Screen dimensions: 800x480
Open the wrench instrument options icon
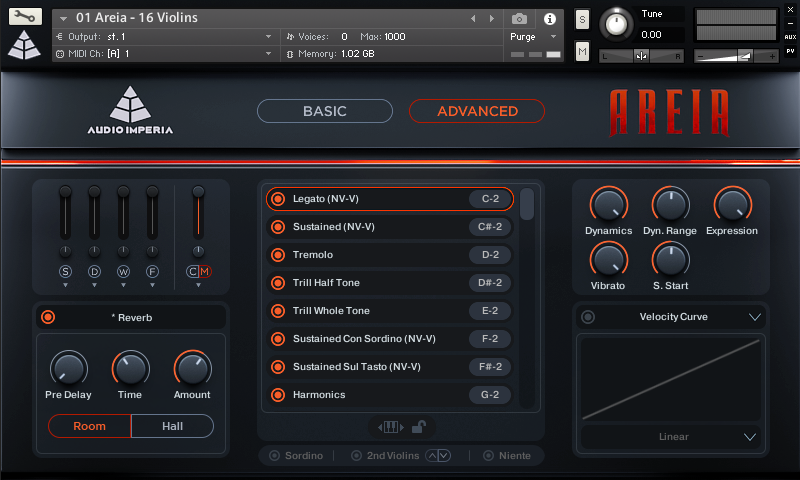tap(25, 17)
